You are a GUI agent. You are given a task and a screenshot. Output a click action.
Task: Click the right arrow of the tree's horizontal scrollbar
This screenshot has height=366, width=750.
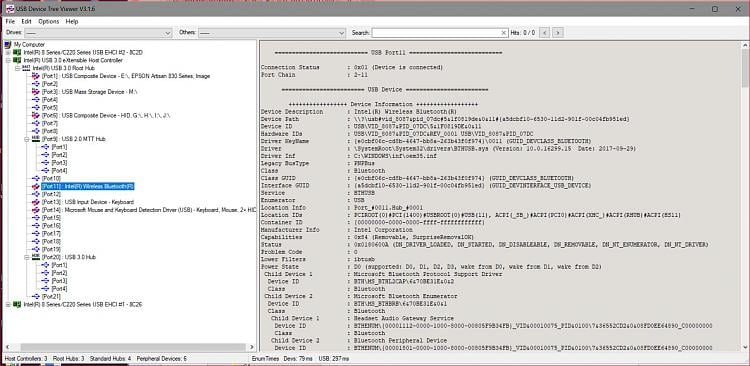coord(253,347)
